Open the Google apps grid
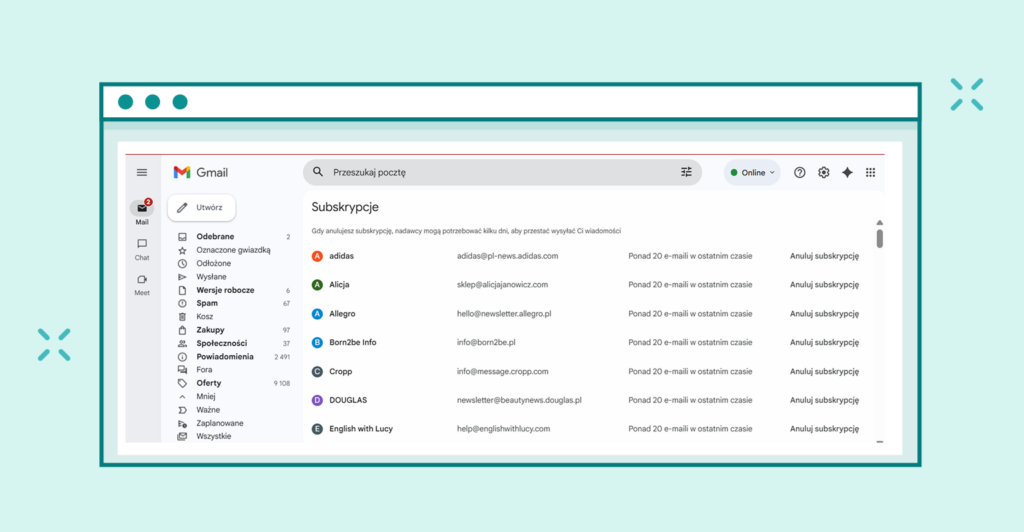Image resolution: width=1024 pixels, height=532 pixels. (871, 173)
